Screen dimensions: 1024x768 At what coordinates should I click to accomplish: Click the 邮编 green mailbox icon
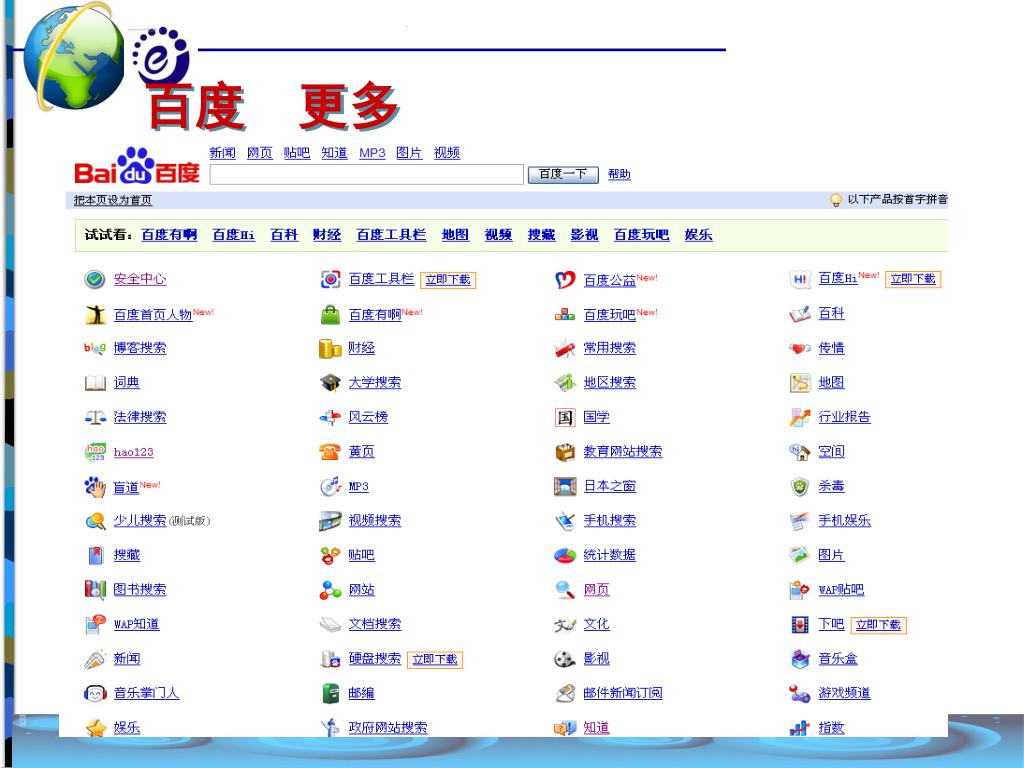click(331, 694)
